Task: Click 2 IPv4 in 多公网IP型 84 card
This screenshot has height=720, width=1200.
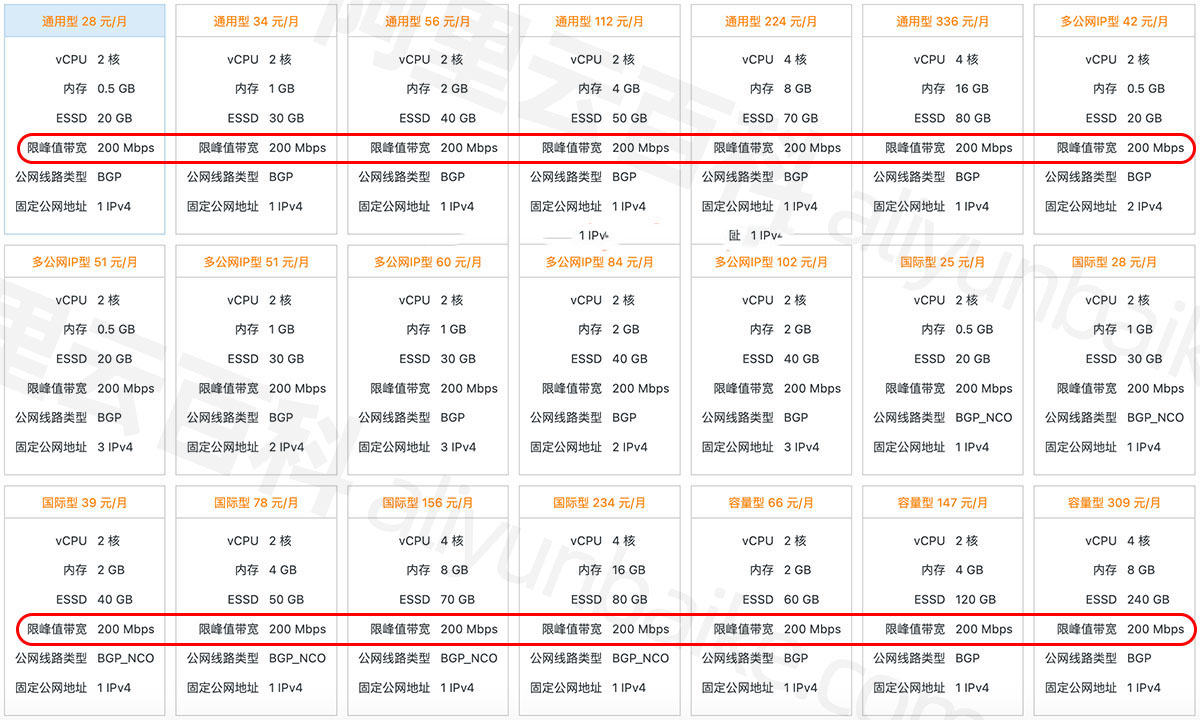Action: [630, 448]
